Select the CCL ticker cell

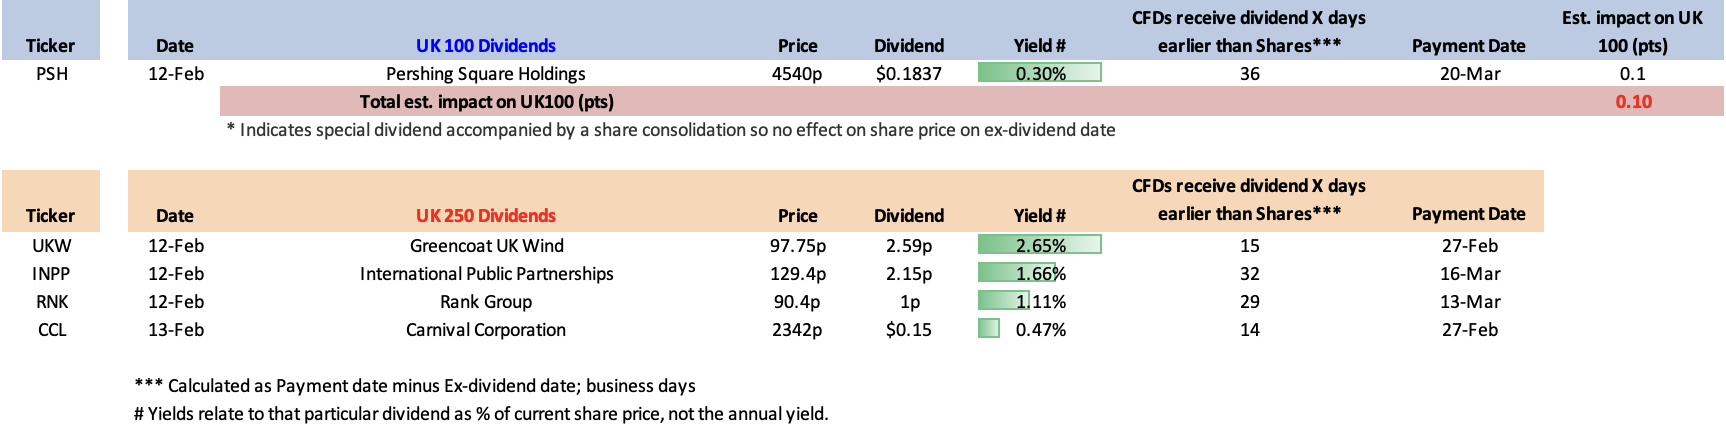coord(52,330)
